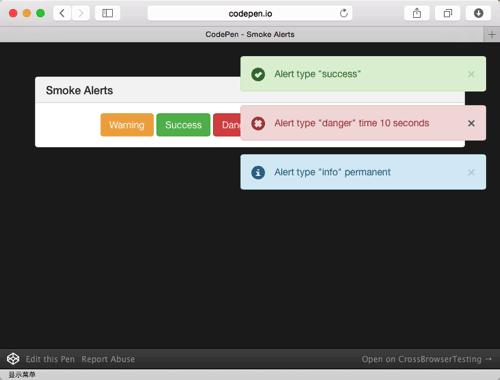Select the CodePen - Smoke Alerts tab
This screenshot has width=500, height=380.
click(x=242, y=34)
